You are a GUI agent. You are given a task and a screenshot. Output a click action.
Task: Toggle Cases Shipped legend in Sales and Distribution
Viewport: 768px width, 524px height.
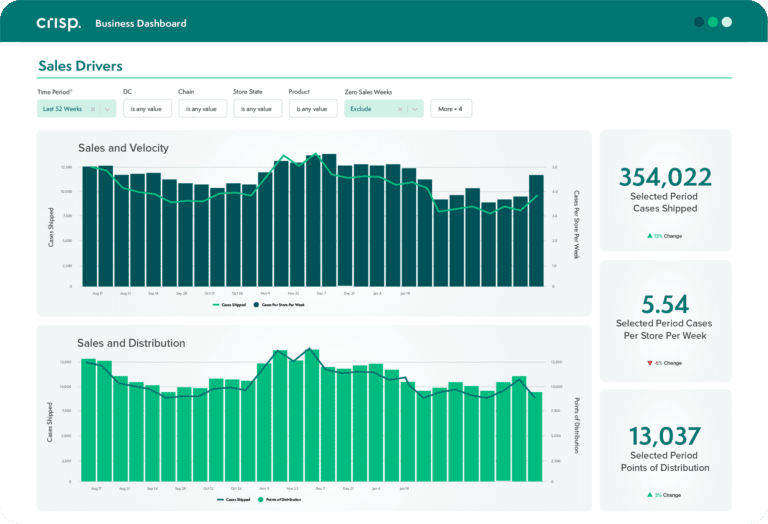click(233, 500)
